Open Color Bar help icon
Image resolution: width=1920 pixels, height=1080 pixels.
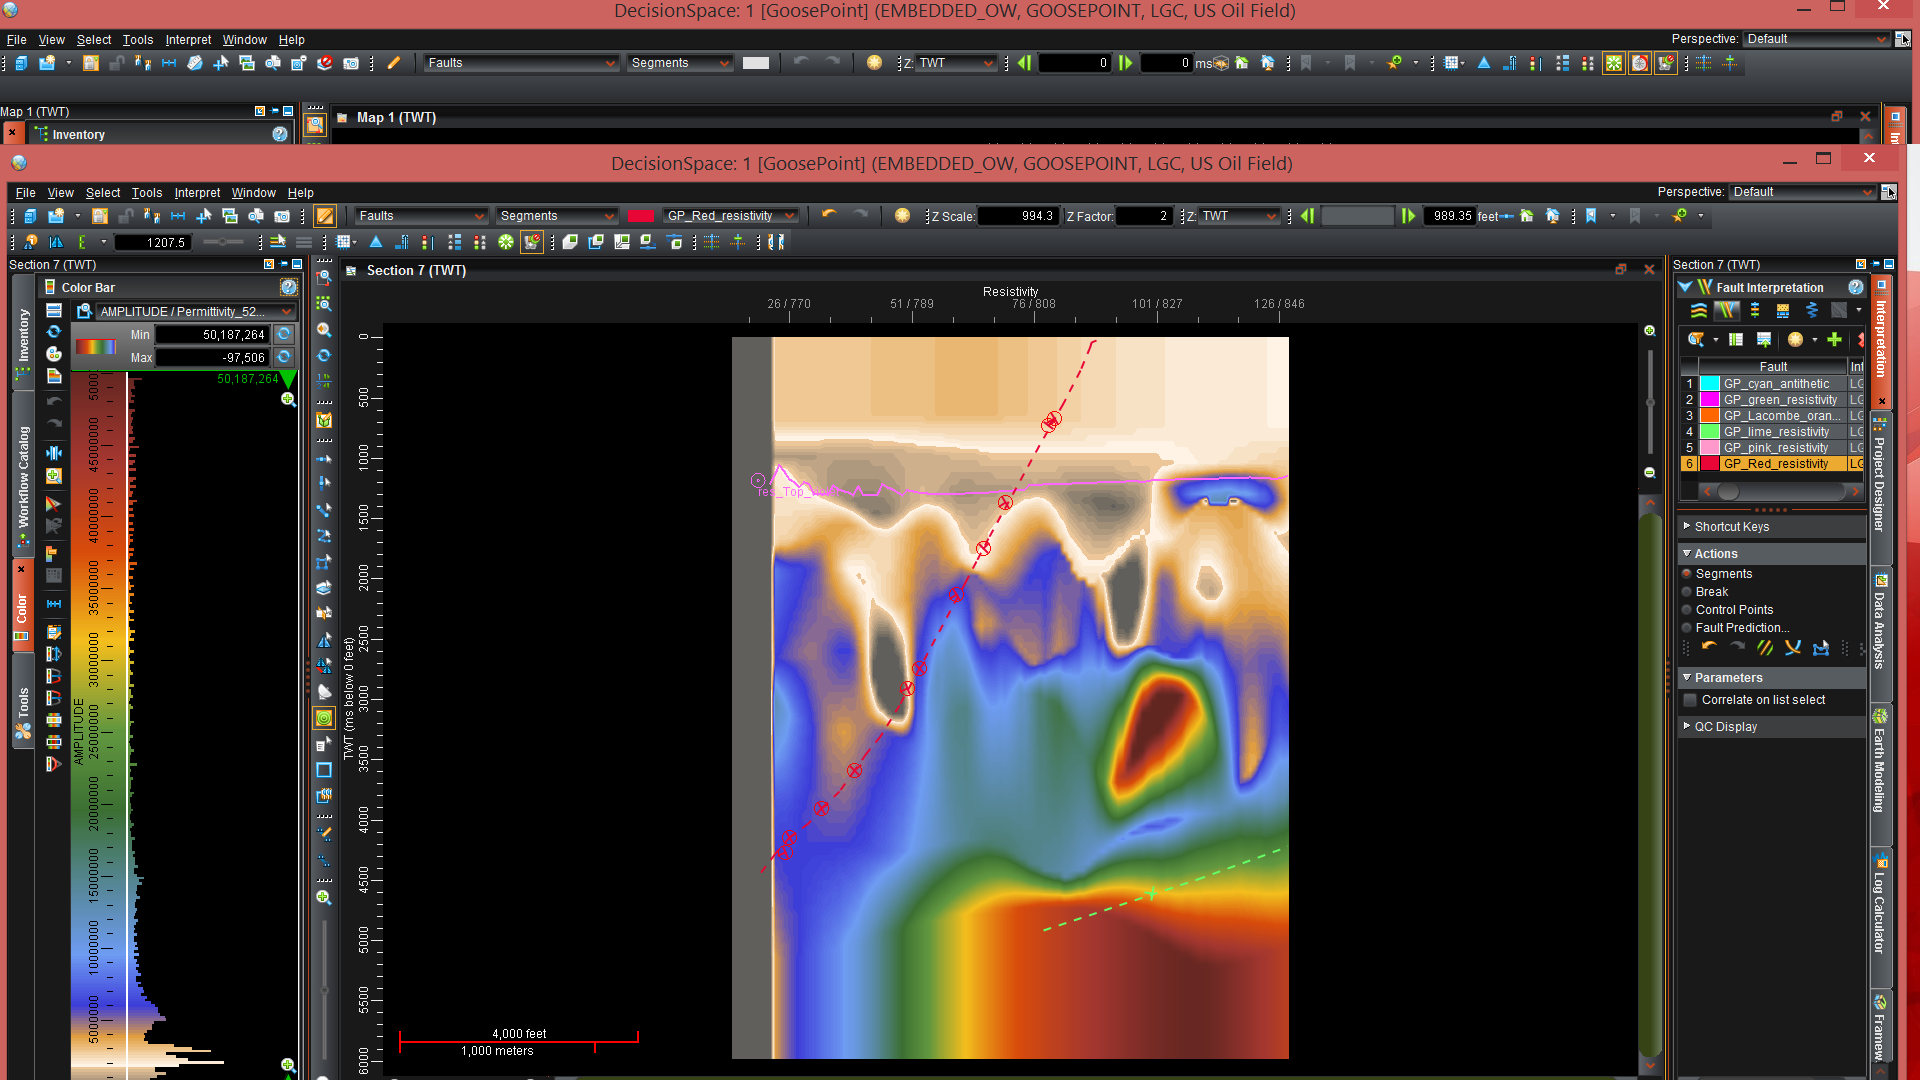(x=288, y=288)
